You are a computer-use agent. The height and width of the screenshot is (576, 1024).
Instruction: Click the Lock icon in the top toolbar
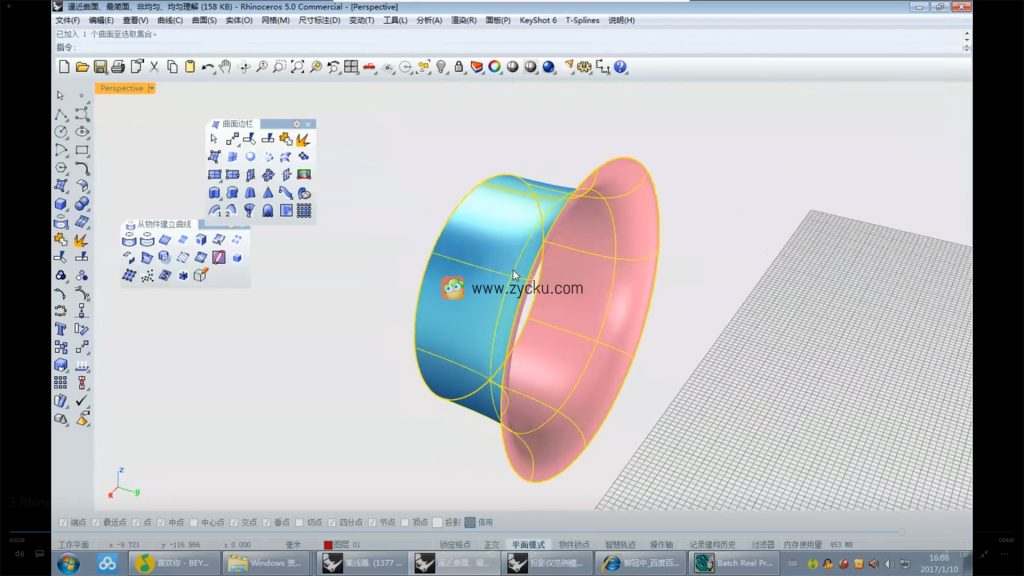459,67
